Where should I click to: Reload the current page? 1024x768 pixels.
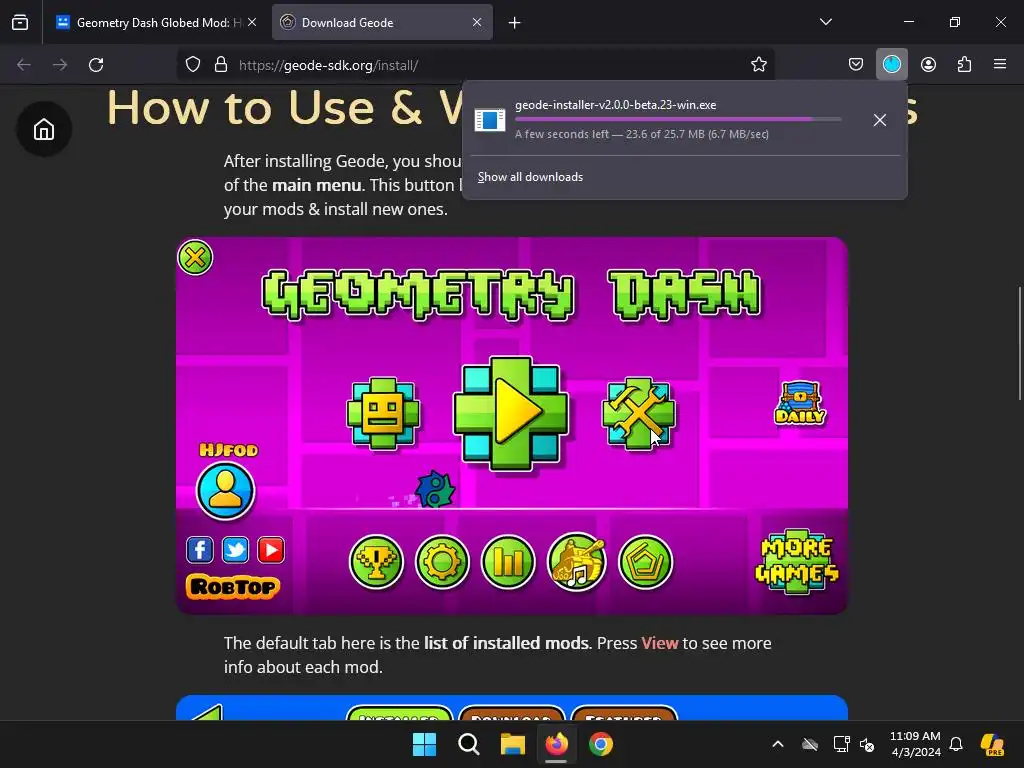coord(96,65)
